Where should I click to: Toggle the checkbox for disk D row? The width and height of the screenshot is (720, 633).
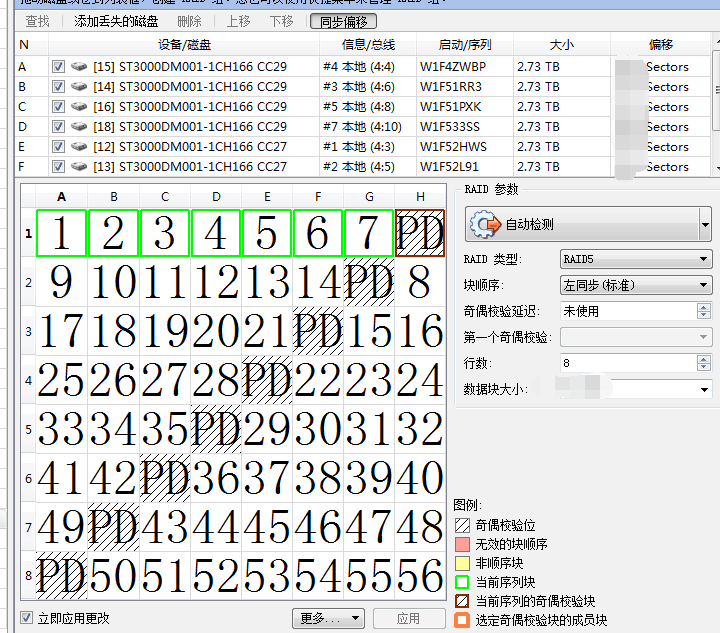pos(58,127)
